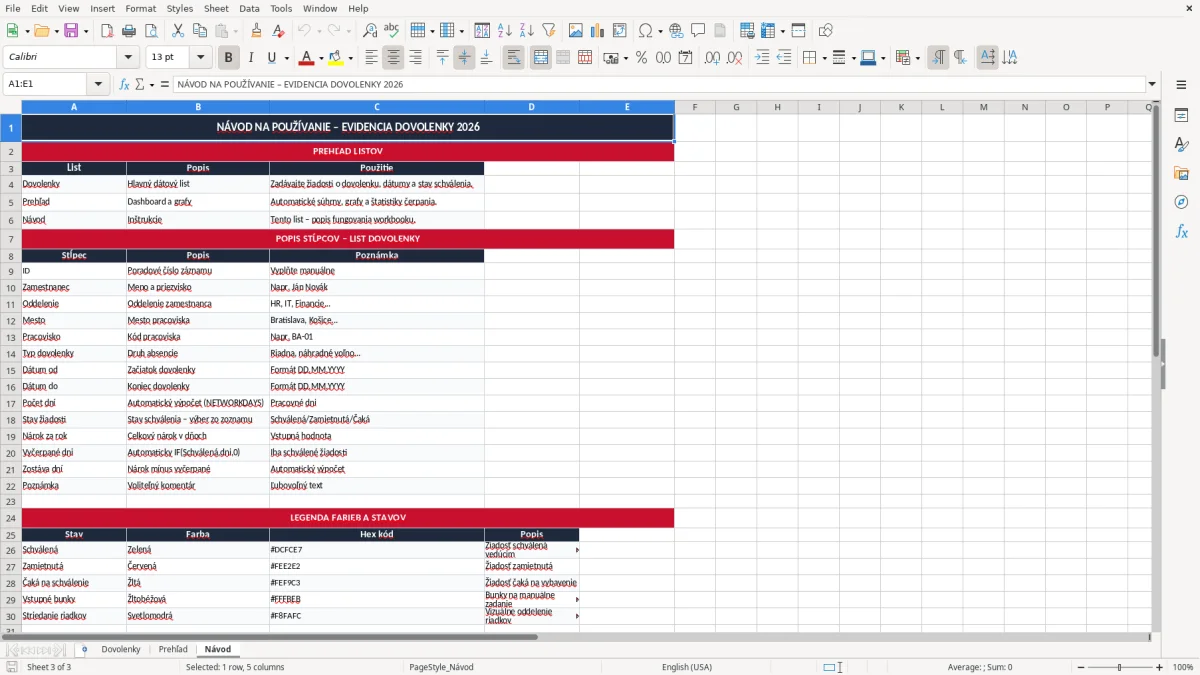
Task: Apply yellow background color swatch
Action: (335, 58)
